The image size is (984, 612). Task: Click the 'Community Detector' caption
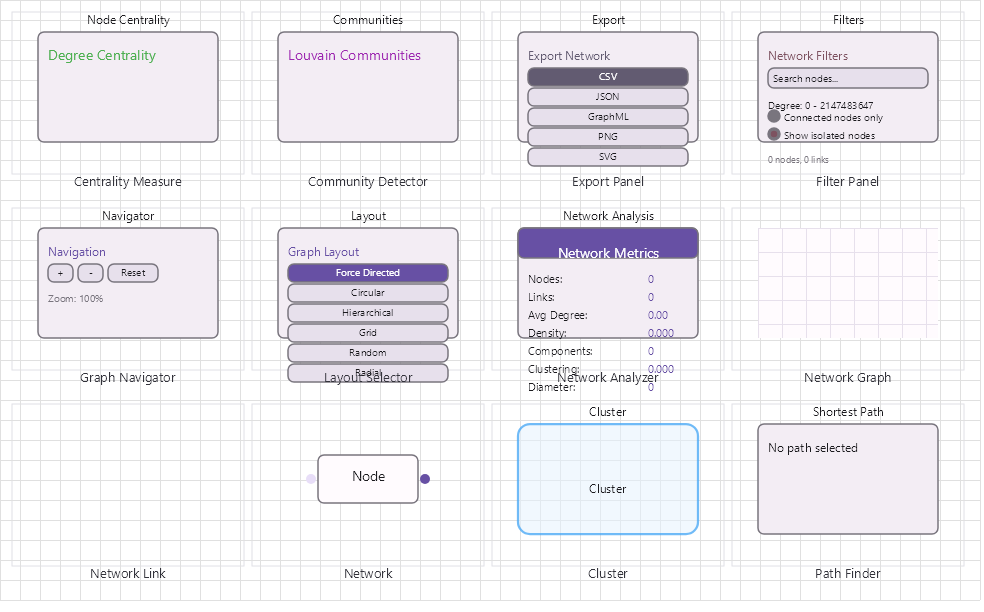tap(368, 181)
